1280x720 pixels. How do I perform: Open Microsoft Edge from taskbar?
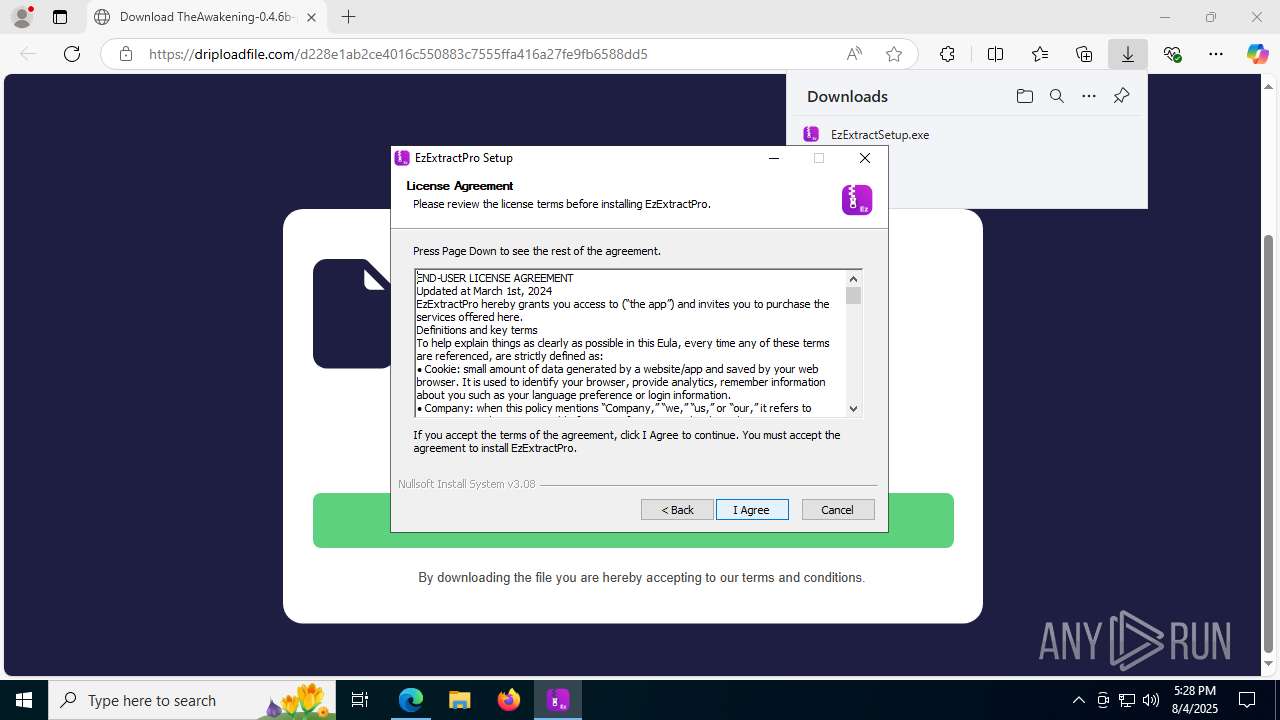pyautogui.click(x=411, y=700)
